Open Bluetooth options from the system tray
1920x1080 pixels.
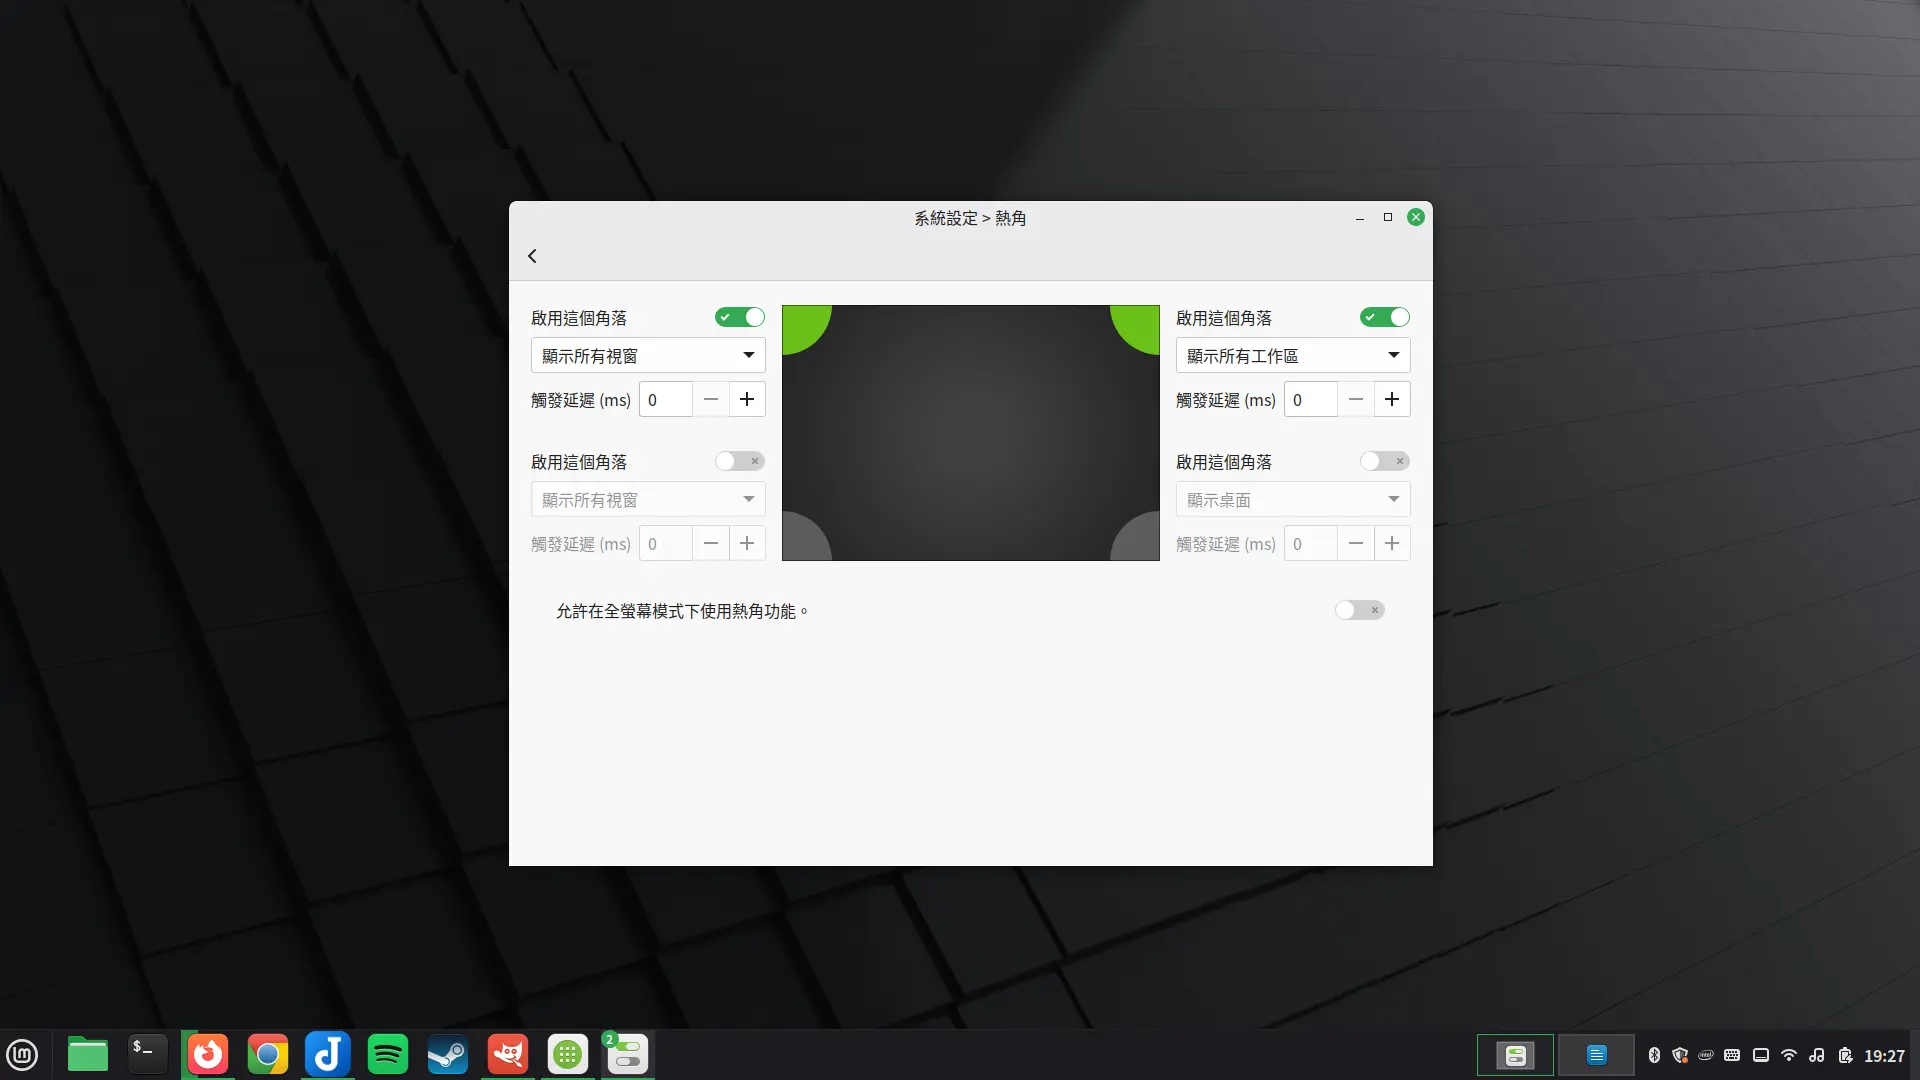[x=1656, y=1054]
